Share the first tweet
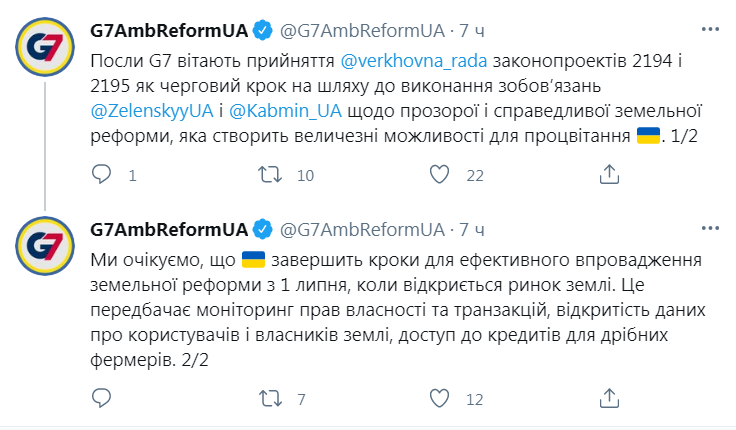736x430 pixels. point(607,176)
